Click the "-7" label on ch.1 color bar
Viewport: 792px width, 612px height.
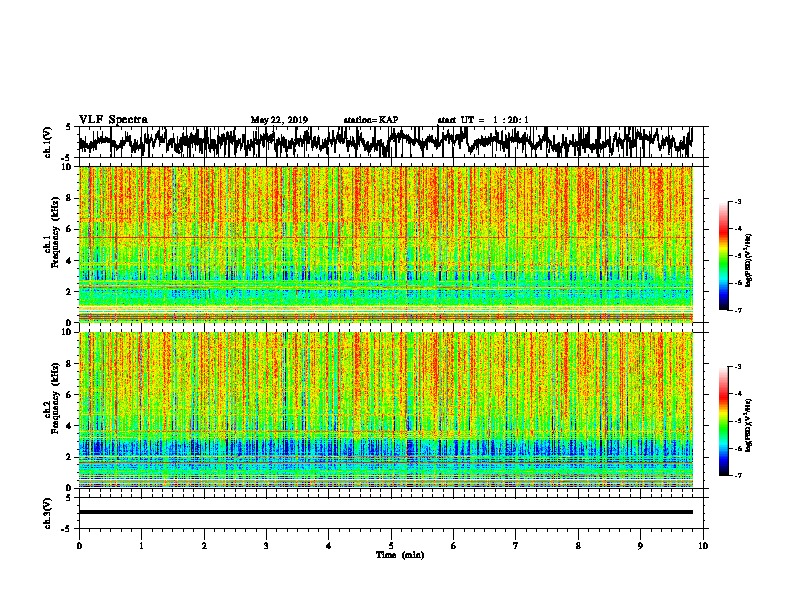pos(737,310)
